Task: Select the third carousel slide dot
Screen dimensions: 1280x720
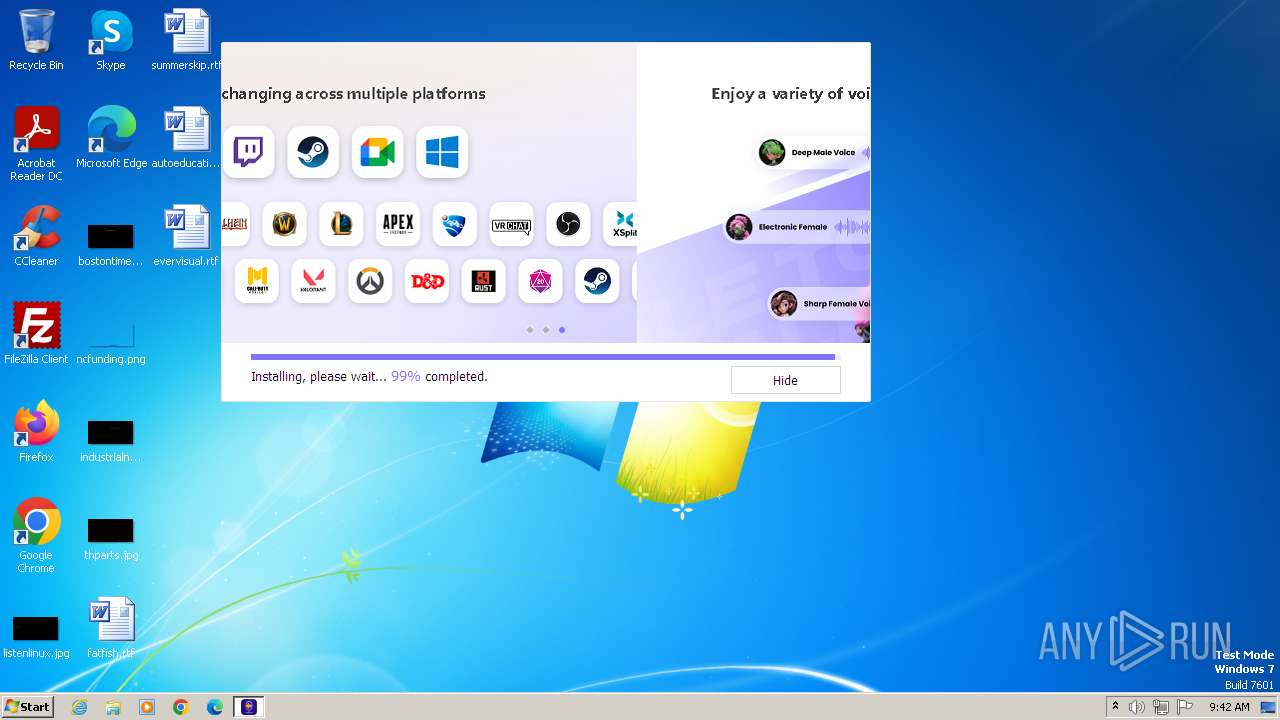Action: tap(561, 330)
